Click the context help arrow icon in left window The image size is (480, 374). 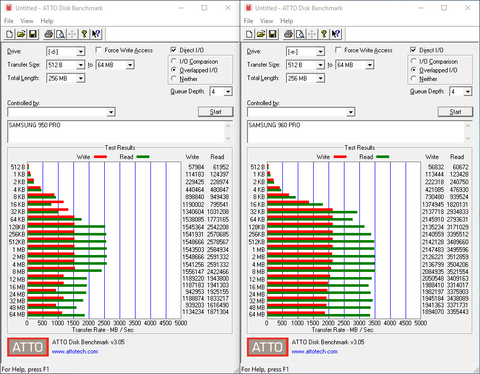pyautogui.click(x=96, y=34)
